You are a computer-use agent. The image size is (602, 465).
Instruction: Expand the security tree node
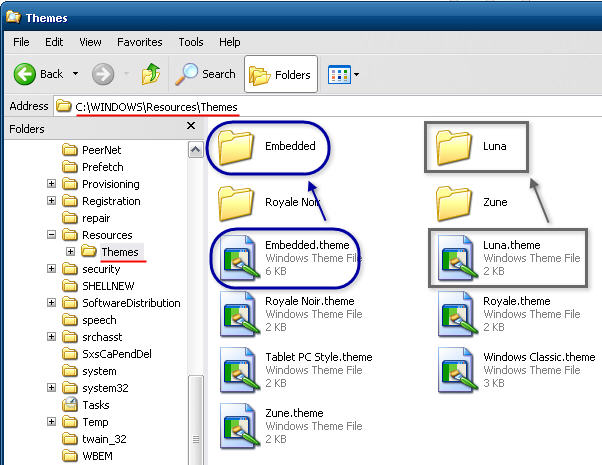[x=51, y=268]
